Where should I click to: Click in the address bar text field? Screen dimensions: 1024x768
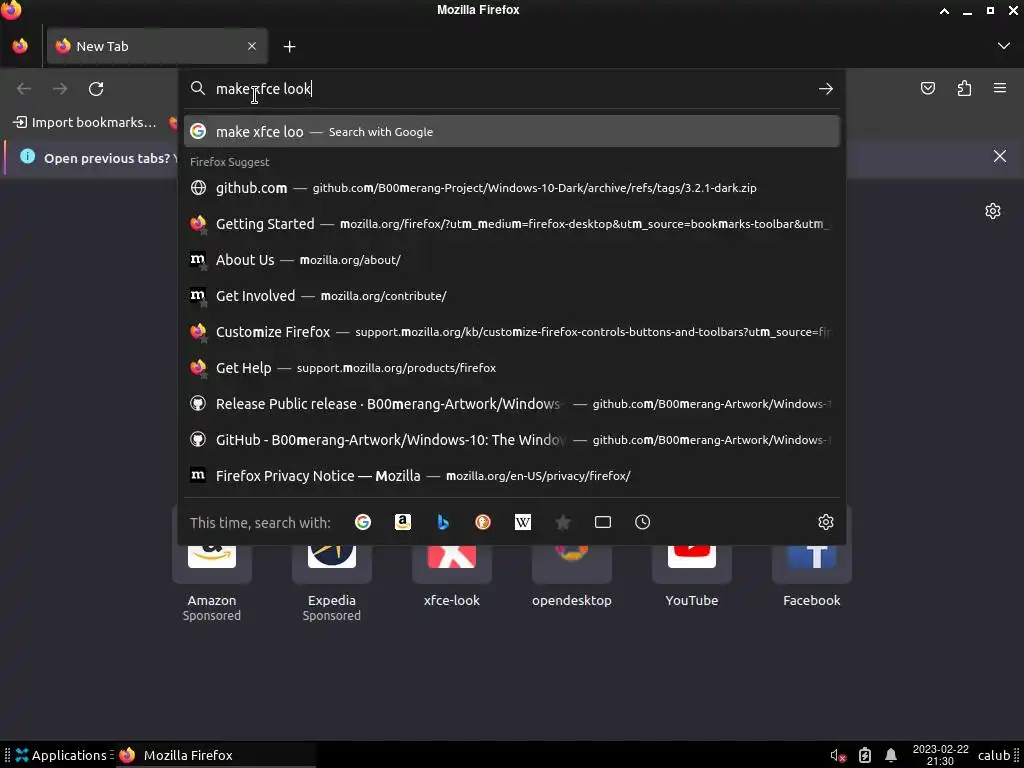point(513,89)
